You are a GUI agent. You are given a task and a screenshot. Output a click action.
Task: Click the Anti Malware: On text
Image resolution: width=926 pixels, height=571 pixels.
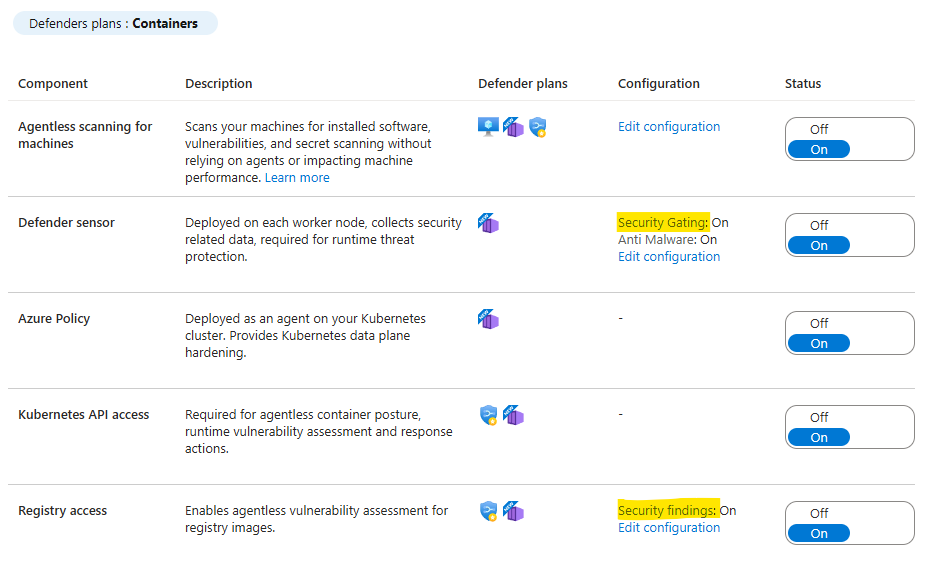click(667, 240)
